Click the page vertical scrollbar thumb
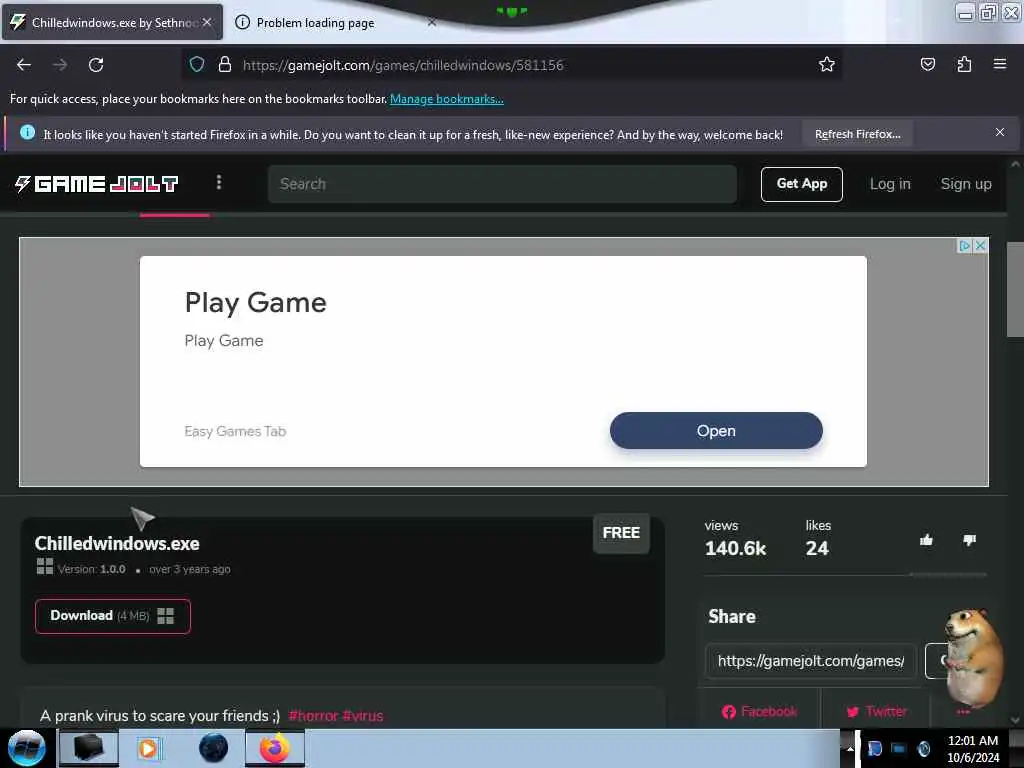The height and width of the screenshot is (768, 1024). (x=1015, y=290)
